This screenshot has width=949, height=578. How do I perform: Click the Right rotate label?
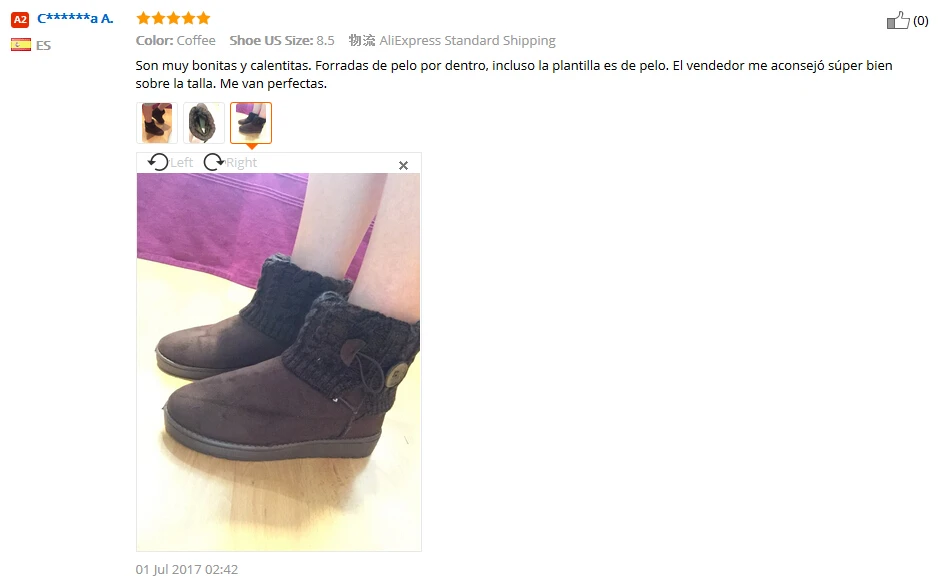coord(241,162)
